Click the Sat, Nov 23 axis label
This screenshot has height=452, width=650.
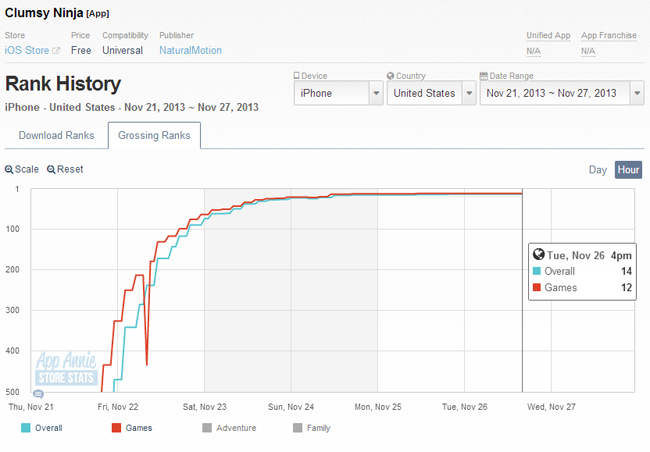click(205, 407)
